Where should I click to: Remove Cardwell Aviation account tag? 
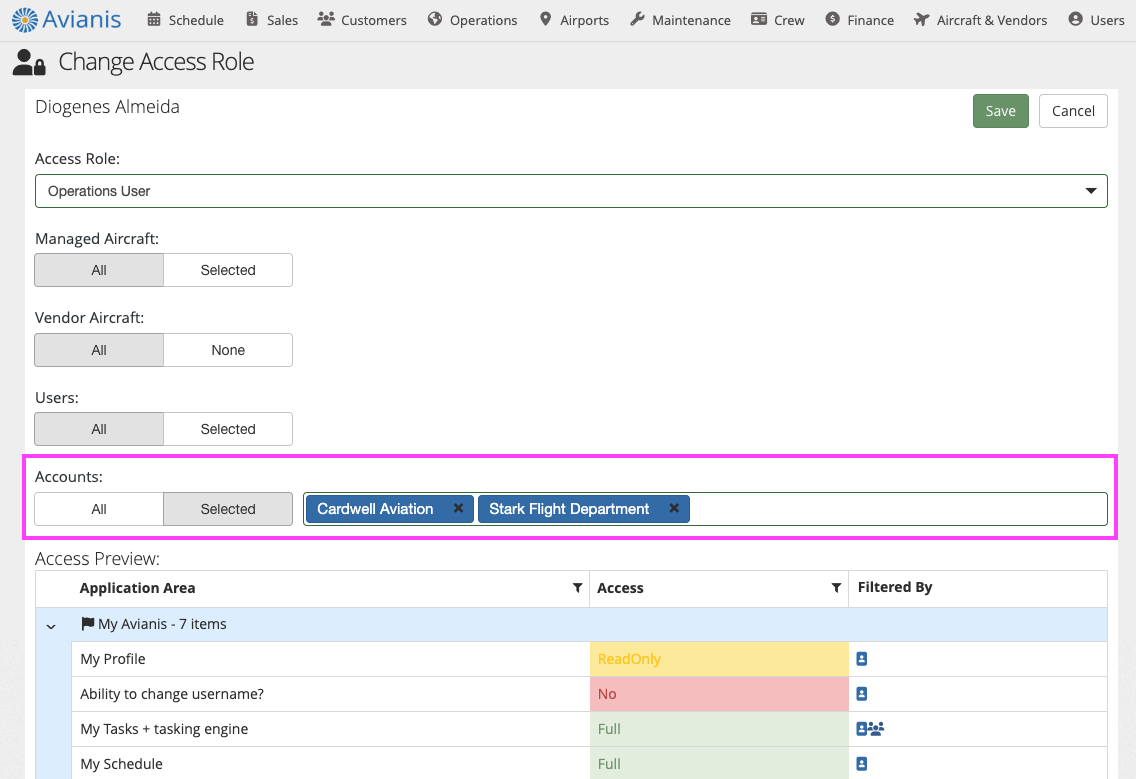(x=458, y=508)
